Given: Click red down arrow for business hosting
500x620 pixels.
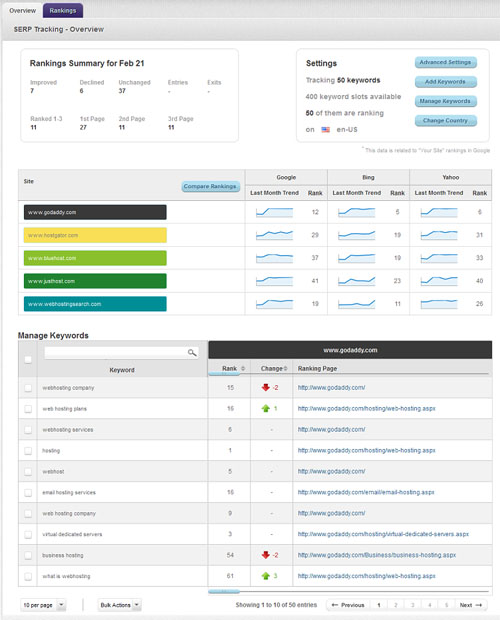Looking at the screenshot, I should click(266, 555).
